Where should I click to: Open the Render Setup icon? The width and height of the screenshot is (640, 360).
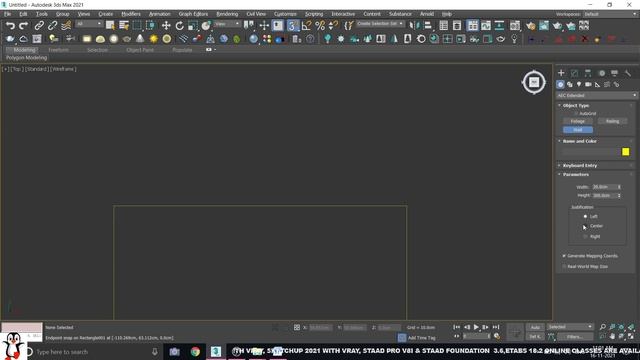[530, 26]
